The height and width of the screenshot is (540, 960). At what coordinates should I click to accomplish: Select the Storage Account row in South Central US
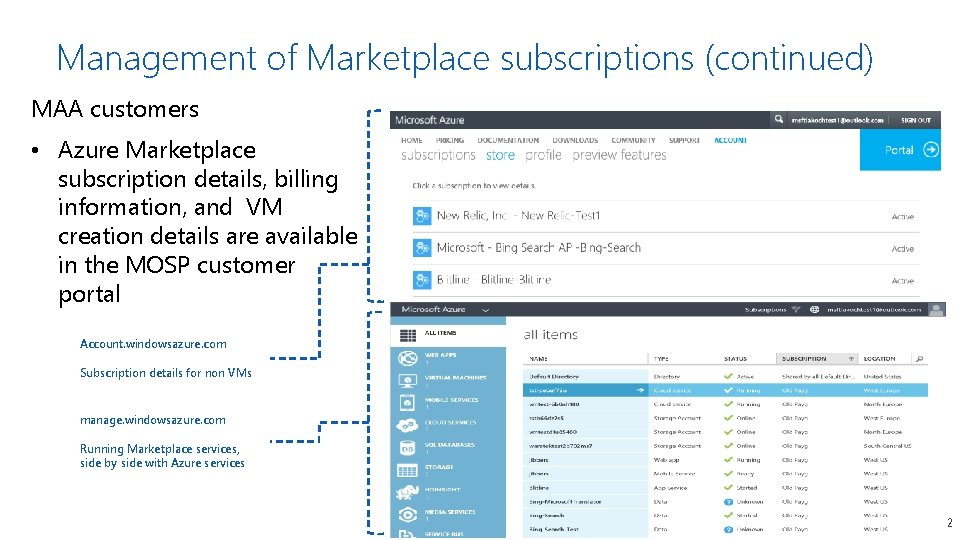pos(726,446)
